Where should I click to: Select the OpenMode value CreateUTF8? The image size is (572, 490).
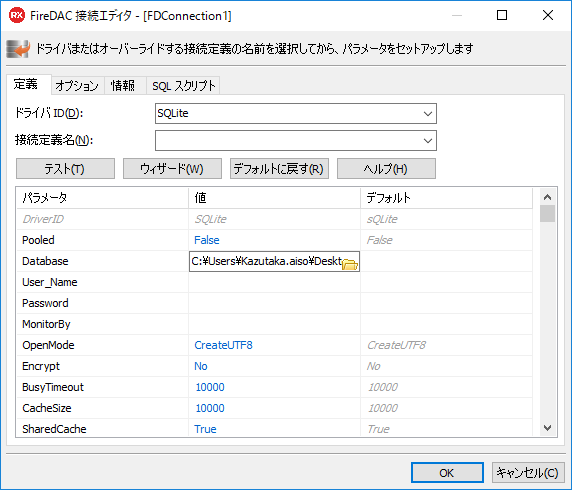click(223, 345)
